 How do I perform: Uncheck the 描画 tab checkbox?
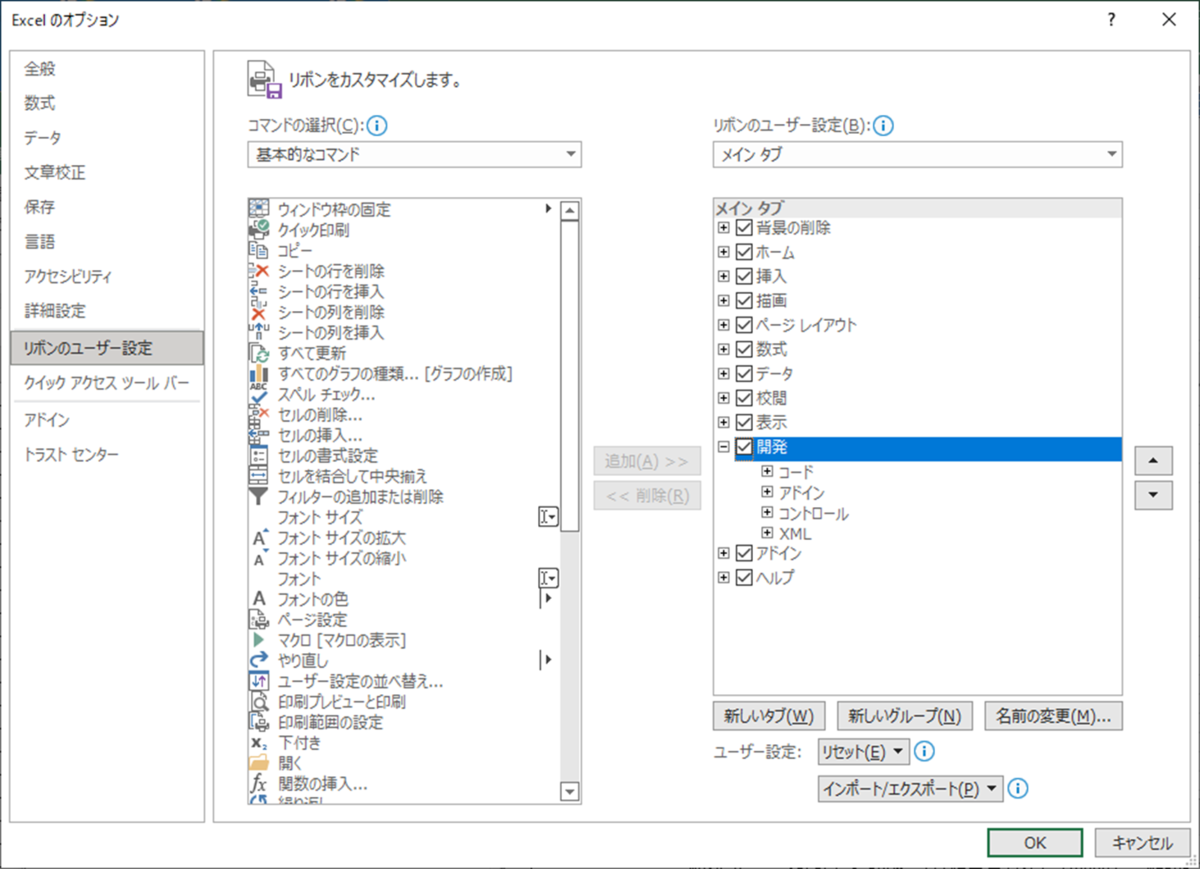[744, 300]
